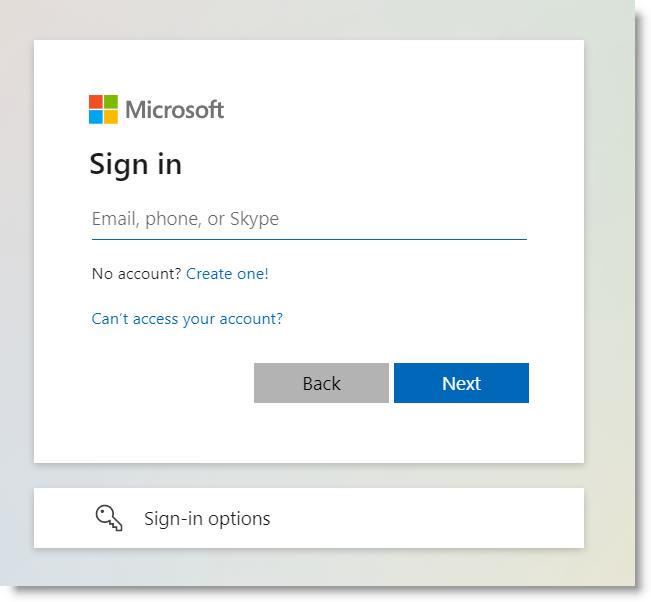Viewport: 651px width, 602px height.
Task: Click the underline beneath the email field
Action: pos(308,239)
